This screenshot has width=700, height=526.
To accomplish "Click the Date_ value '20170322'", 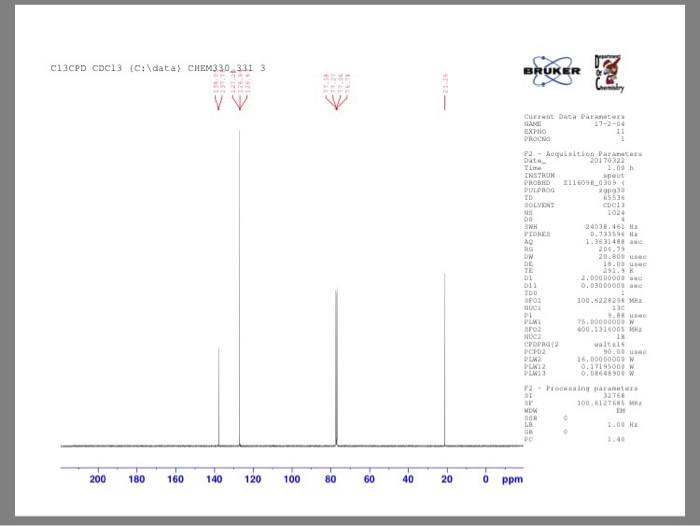I will click(607, 161).
